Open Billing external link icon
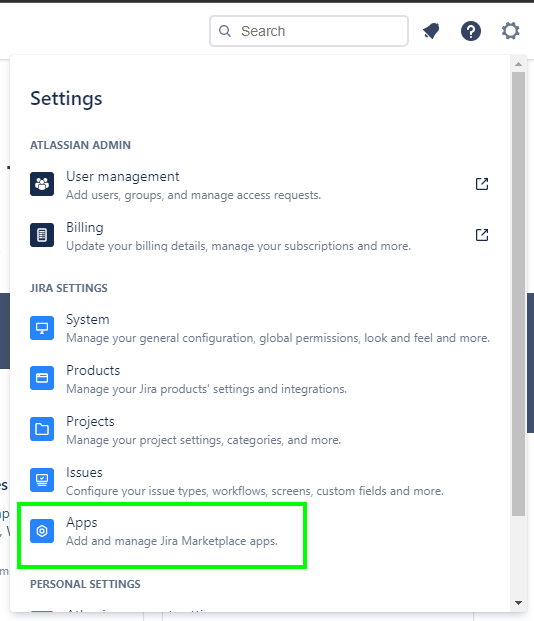This screenshot has width=534, height=621. [x=482, y=235]
